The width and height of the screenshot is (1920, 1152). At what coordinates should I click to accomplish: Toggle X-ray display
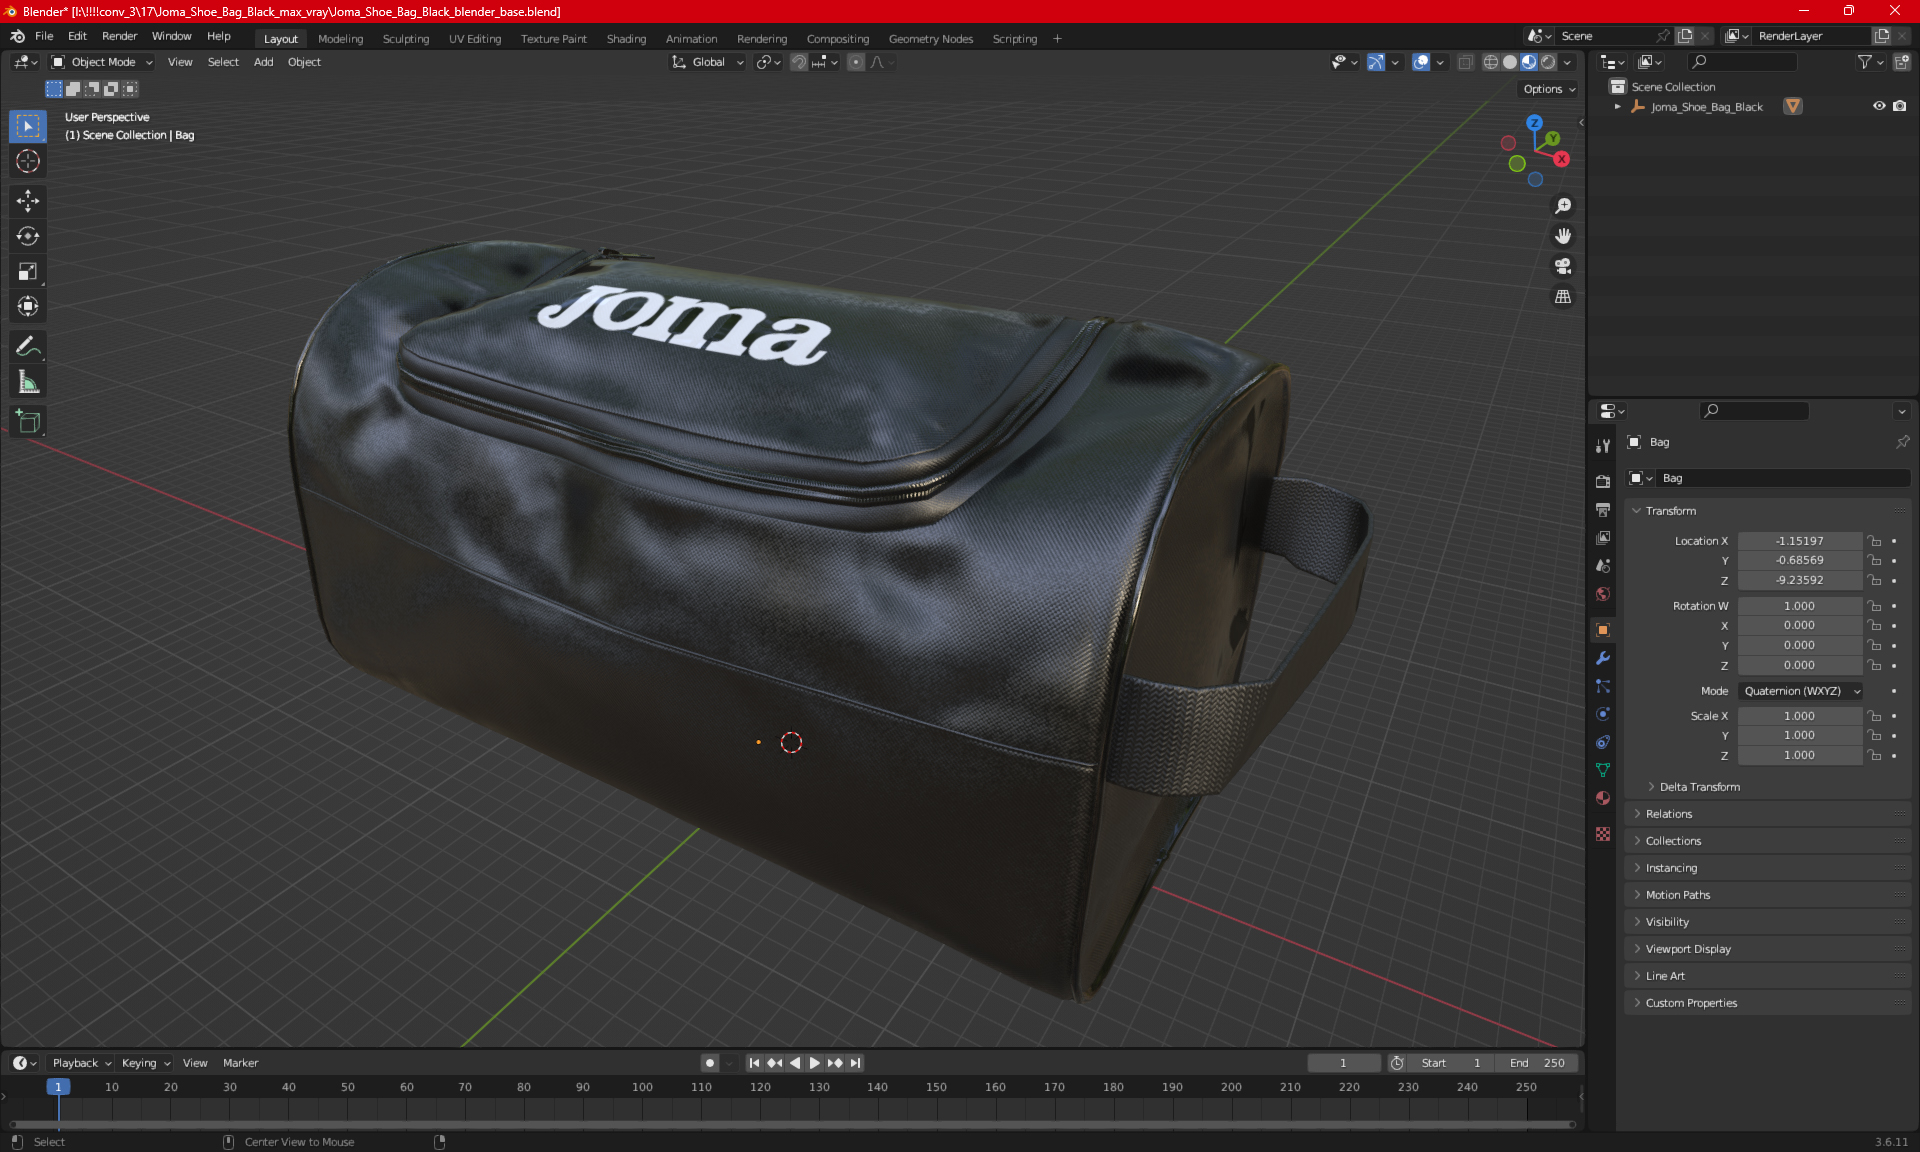click(x=1465, y=62)
